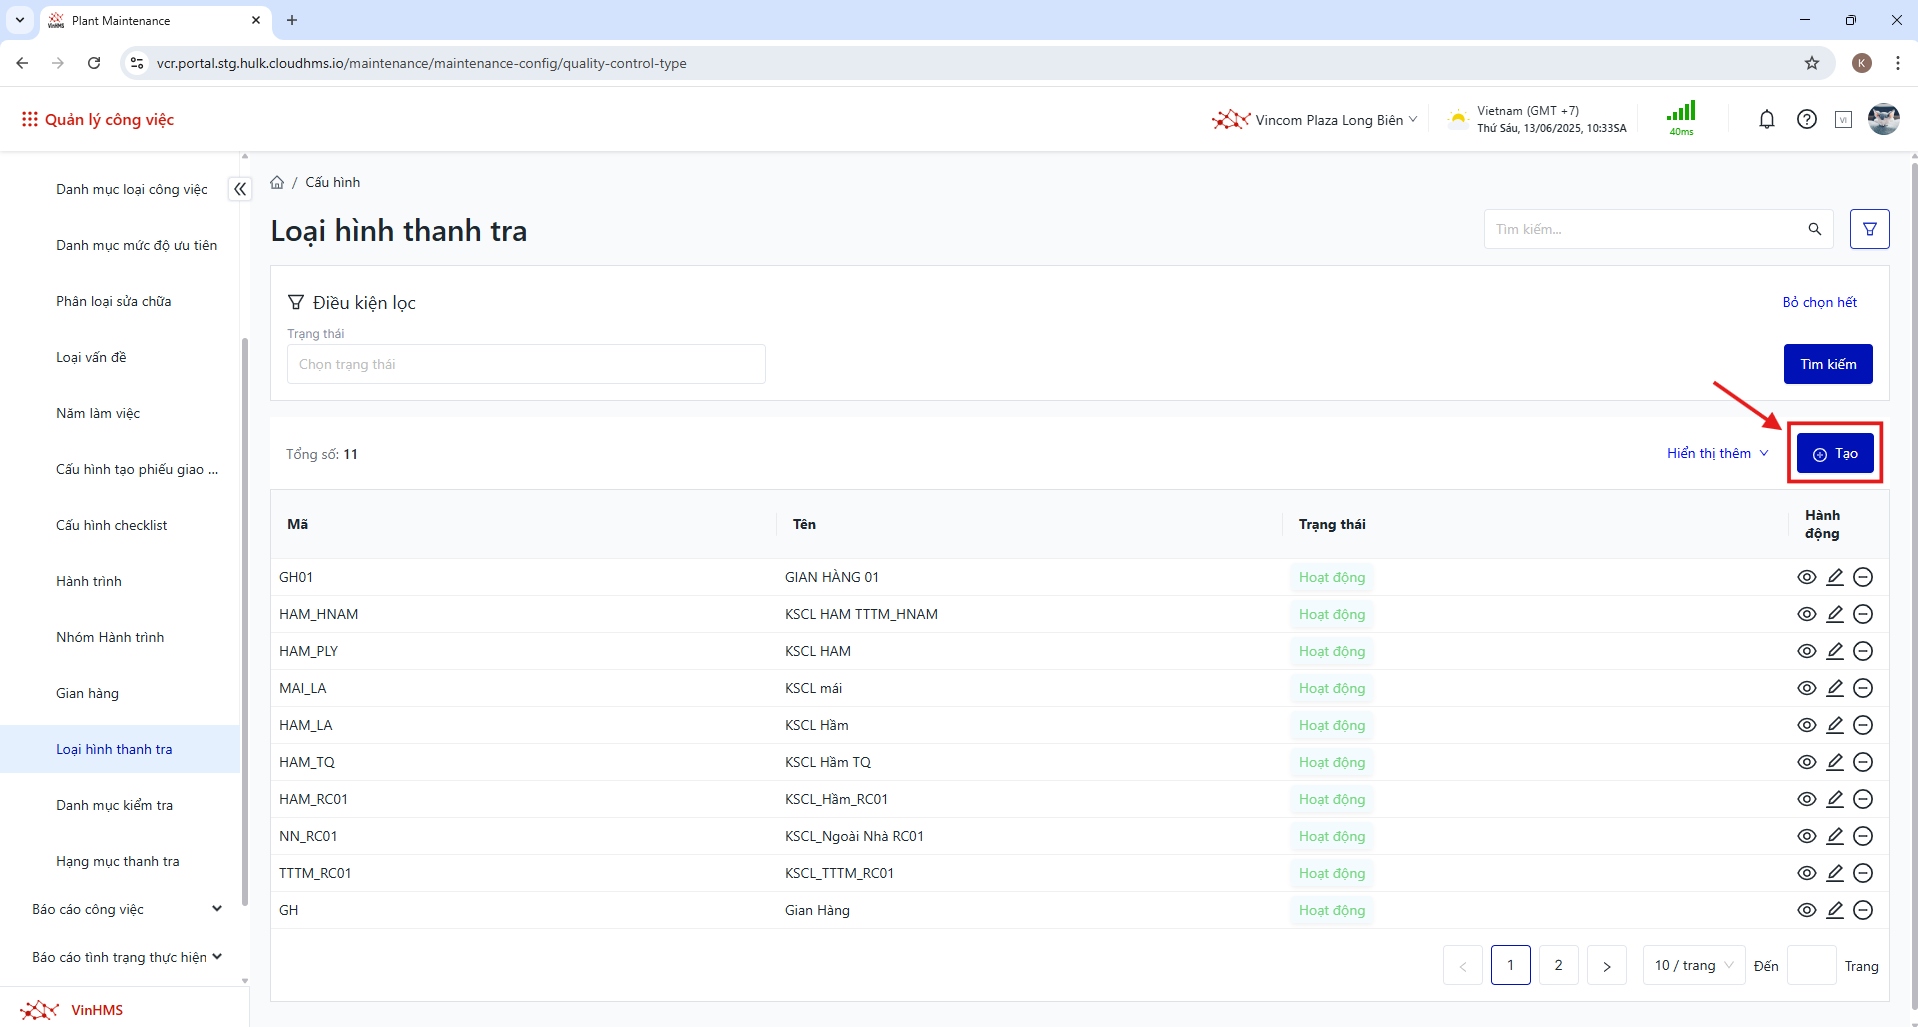Expand Báo cáo công việc menu

(x=126, y=909)
